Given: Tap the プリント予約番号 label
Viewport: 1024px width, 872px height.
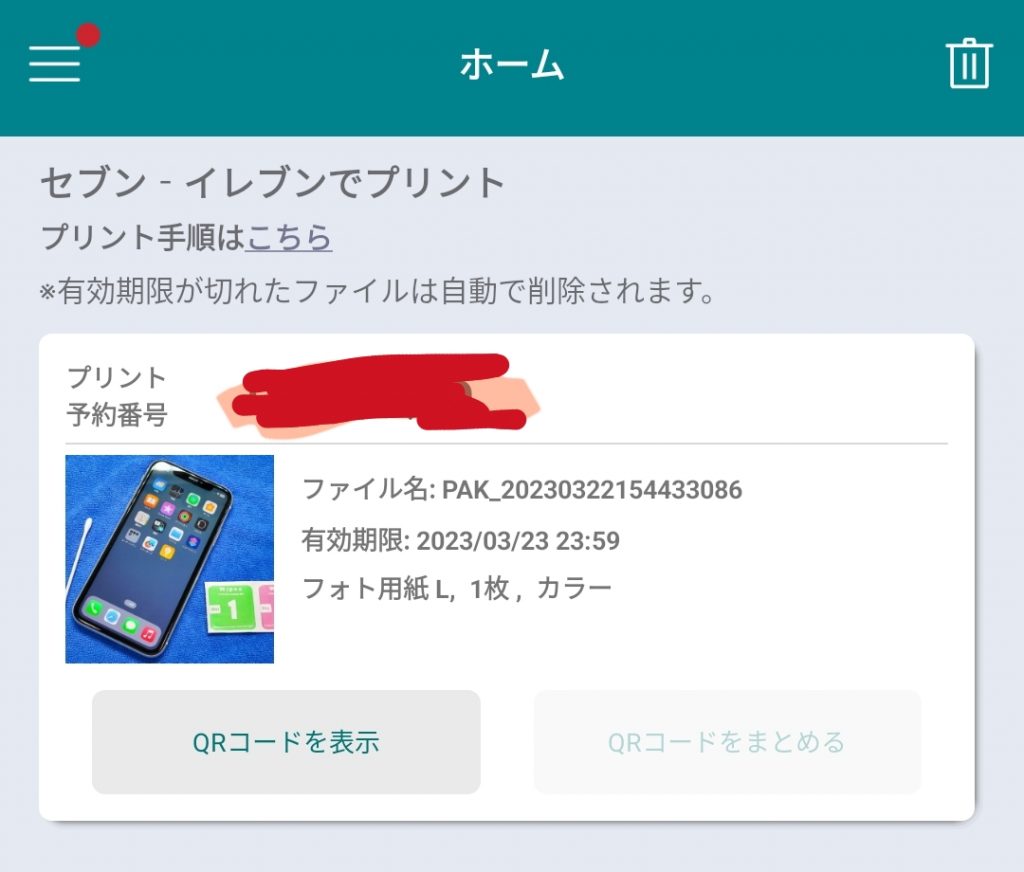Looking at the screenshot, I should click(117, 396).
